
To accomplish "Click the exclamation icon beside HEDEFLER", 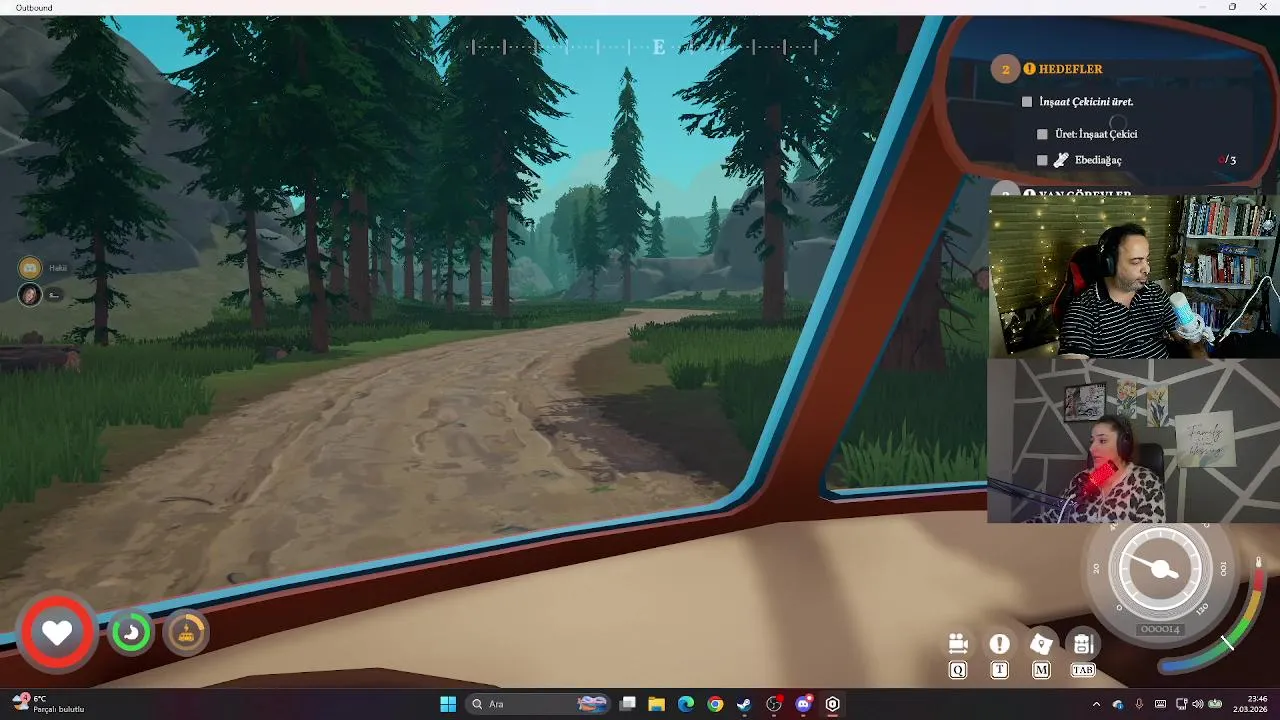I will click(1029, 69).
